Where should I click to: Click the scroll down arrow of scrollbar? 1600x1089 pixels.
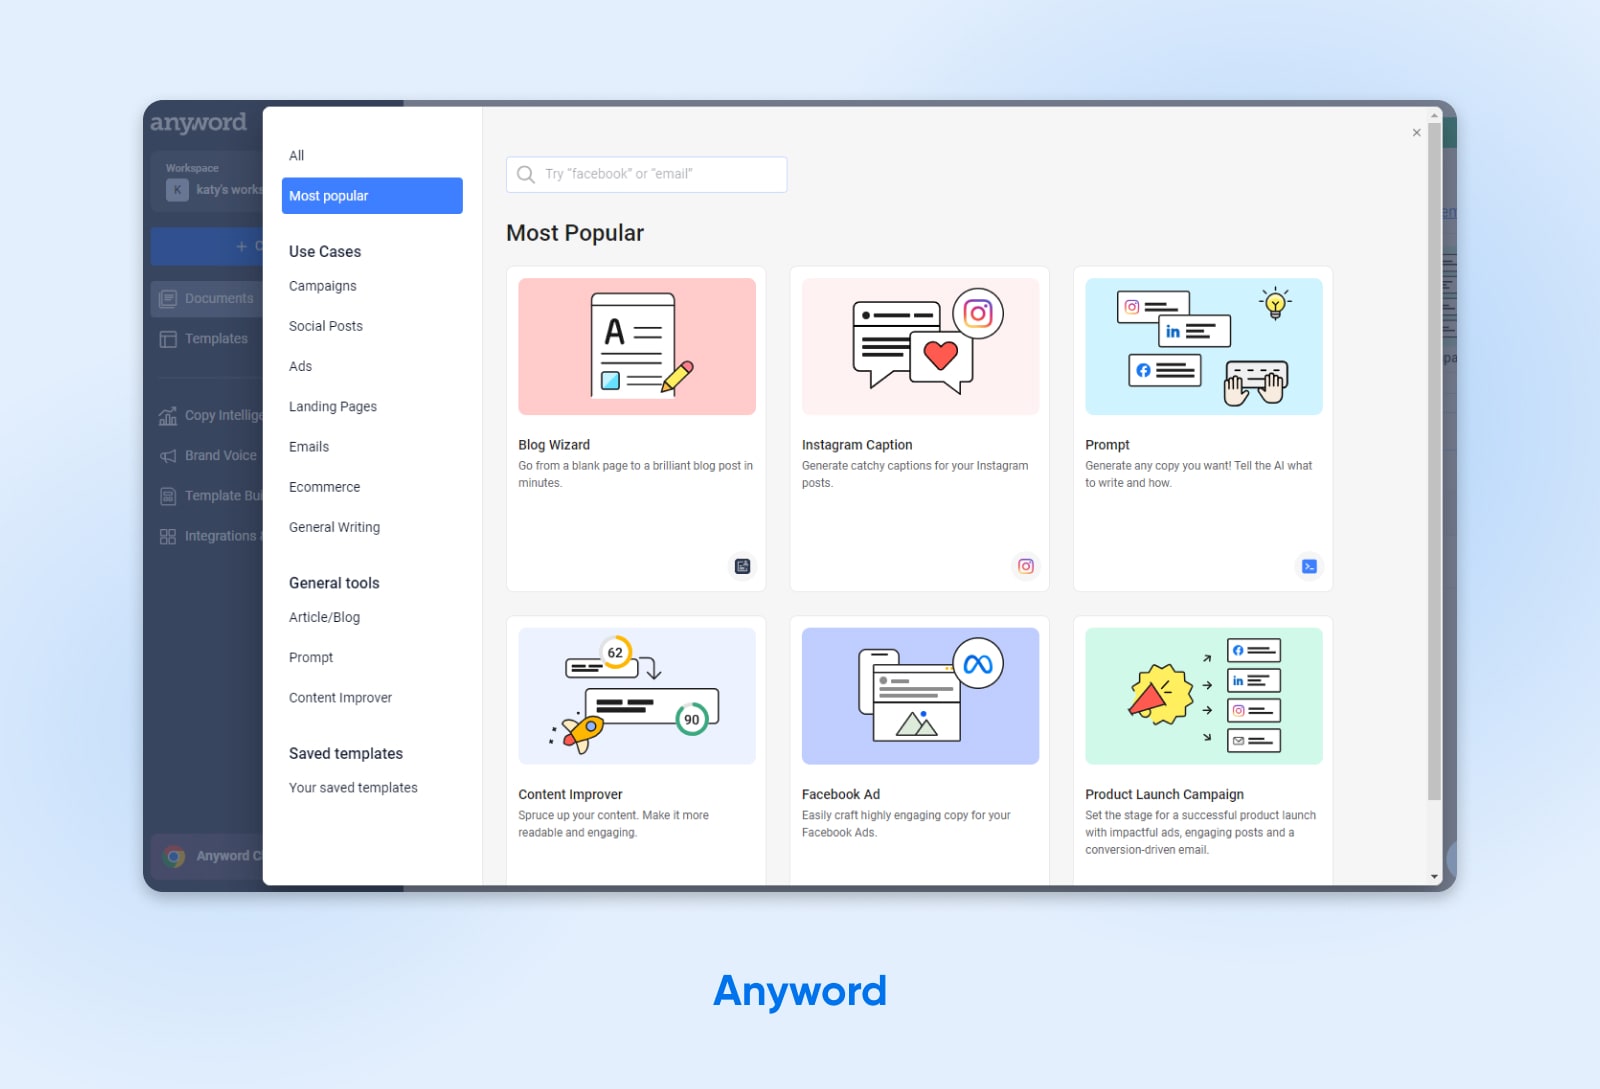(1434, 877)
